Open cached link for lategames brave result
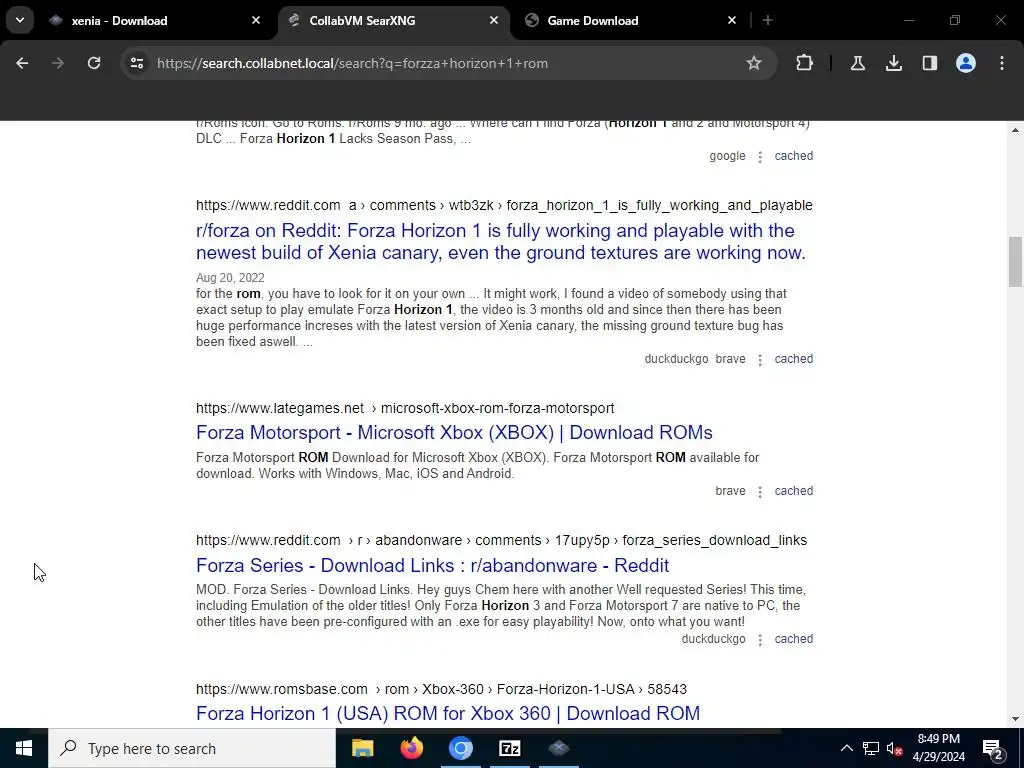Viewport: 1024px width, 768px height. point(793,491)
